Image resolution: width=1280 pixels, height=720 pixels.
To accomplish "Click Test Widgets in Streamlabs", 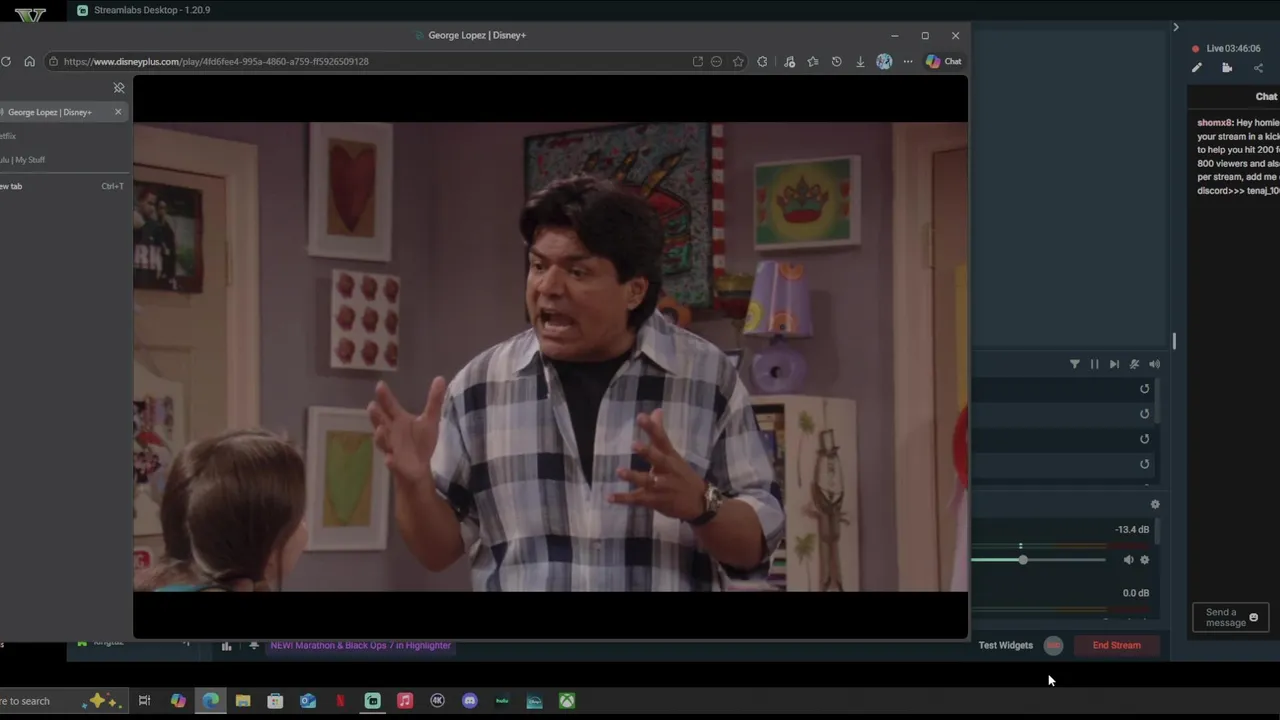I will [x=1005, y=645].
